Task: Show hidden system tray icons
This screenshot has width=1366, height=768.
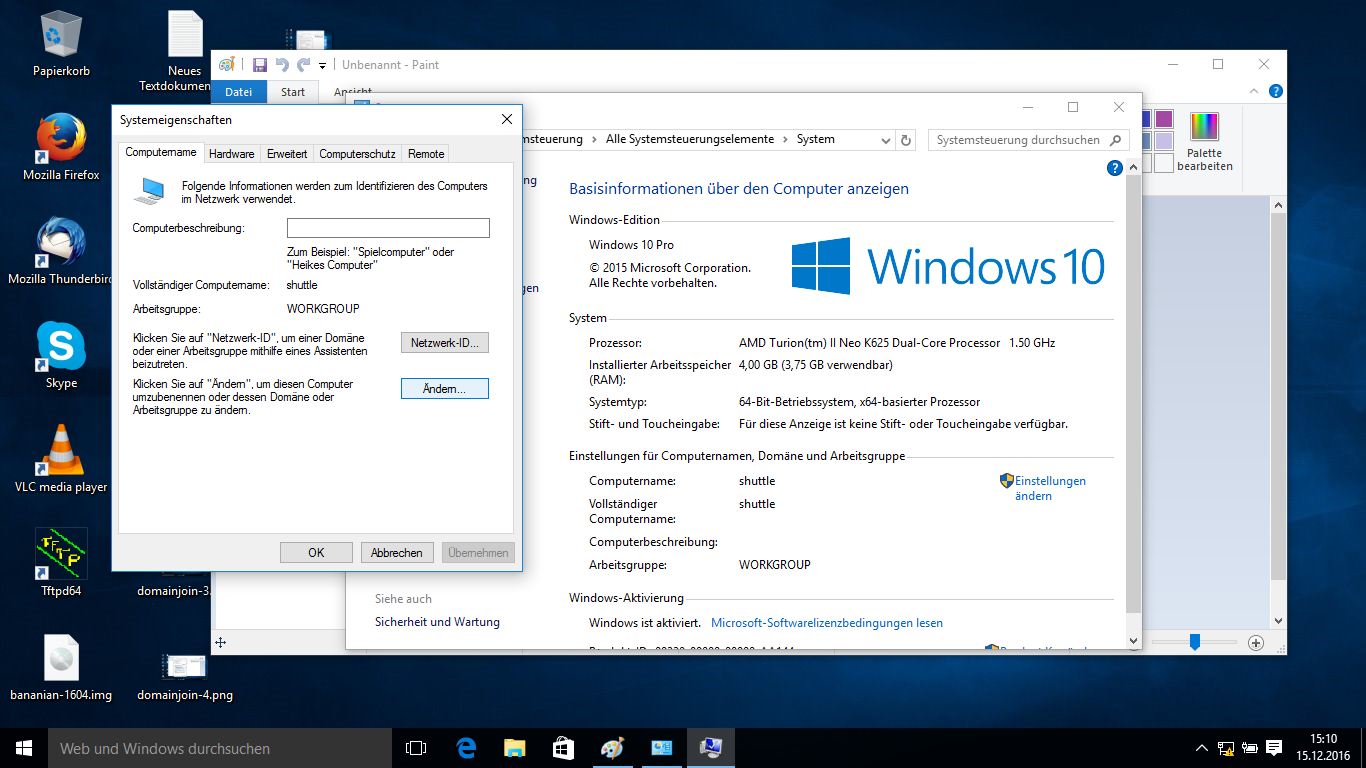Action: tap(1202, 748)
